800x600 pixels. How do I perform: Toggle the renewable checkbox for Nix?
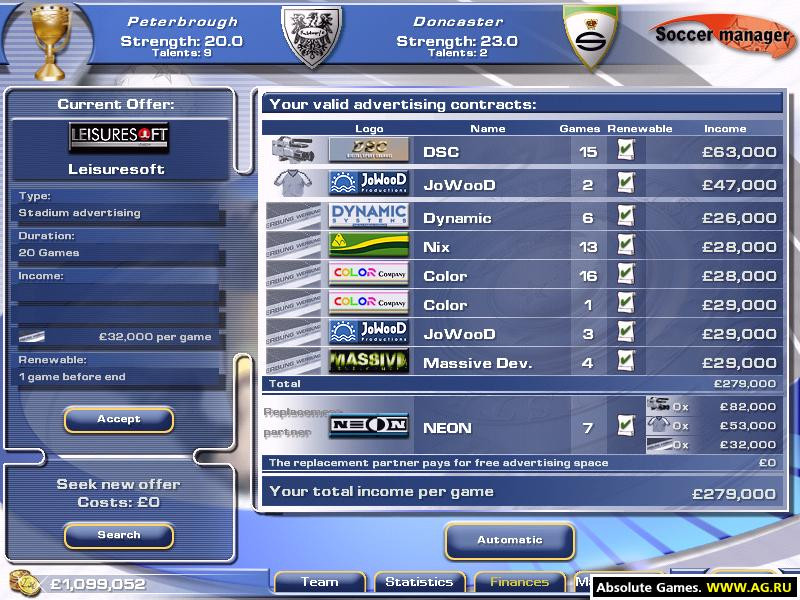pos(626,245)
